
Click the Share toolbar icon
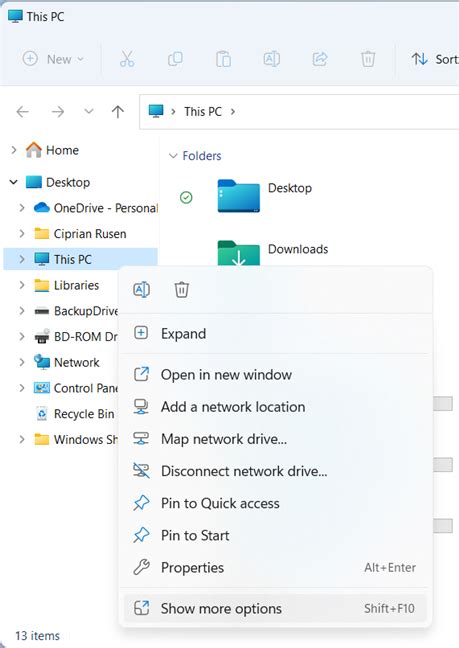coord(320,59)
